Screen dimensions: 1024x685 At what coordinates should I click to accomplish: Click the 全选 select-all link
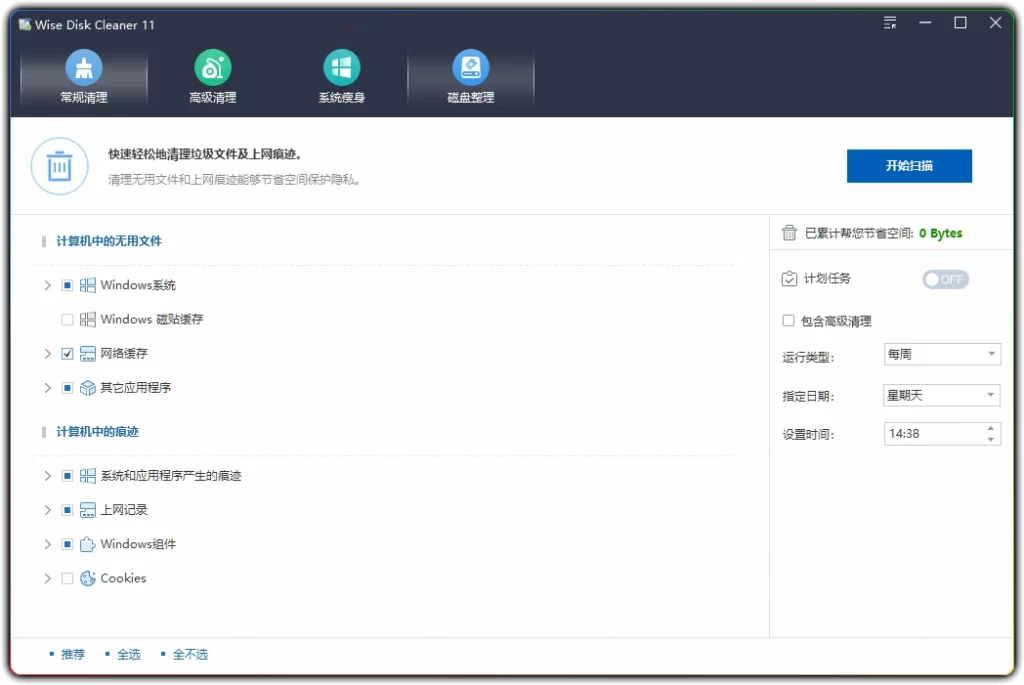128,654
